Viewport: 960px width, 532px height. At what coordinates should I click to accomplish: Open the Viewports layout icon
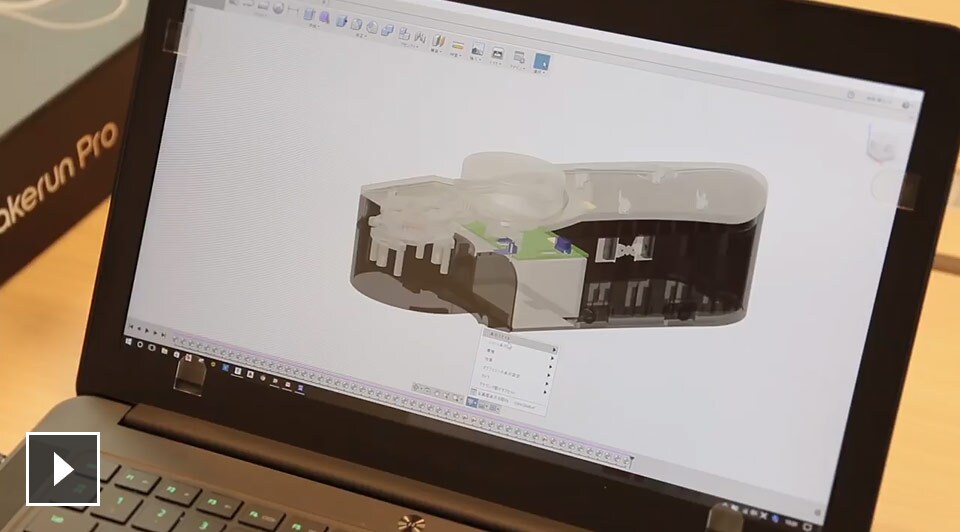tap(493, 407)
